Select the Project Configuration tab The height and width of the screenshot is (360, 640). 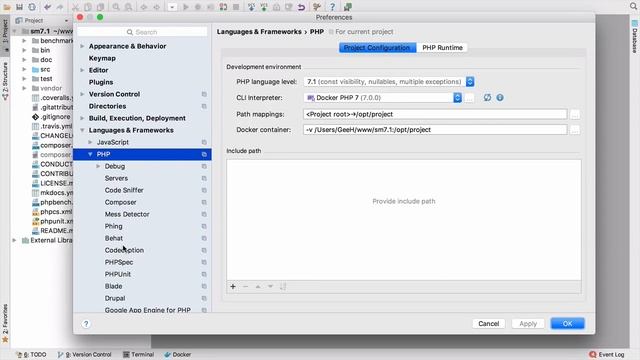pyautogui.click(x=377, y=48)
